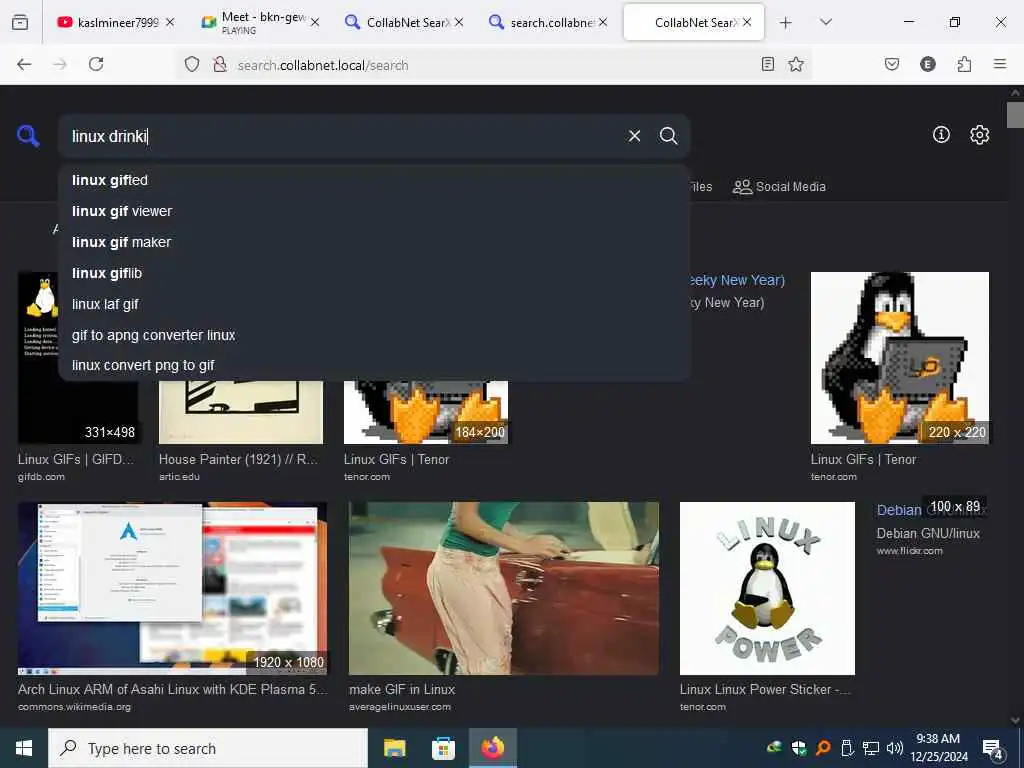
Task: Open make GIF in Linux thumbnail
Action: tap(504, 588)
